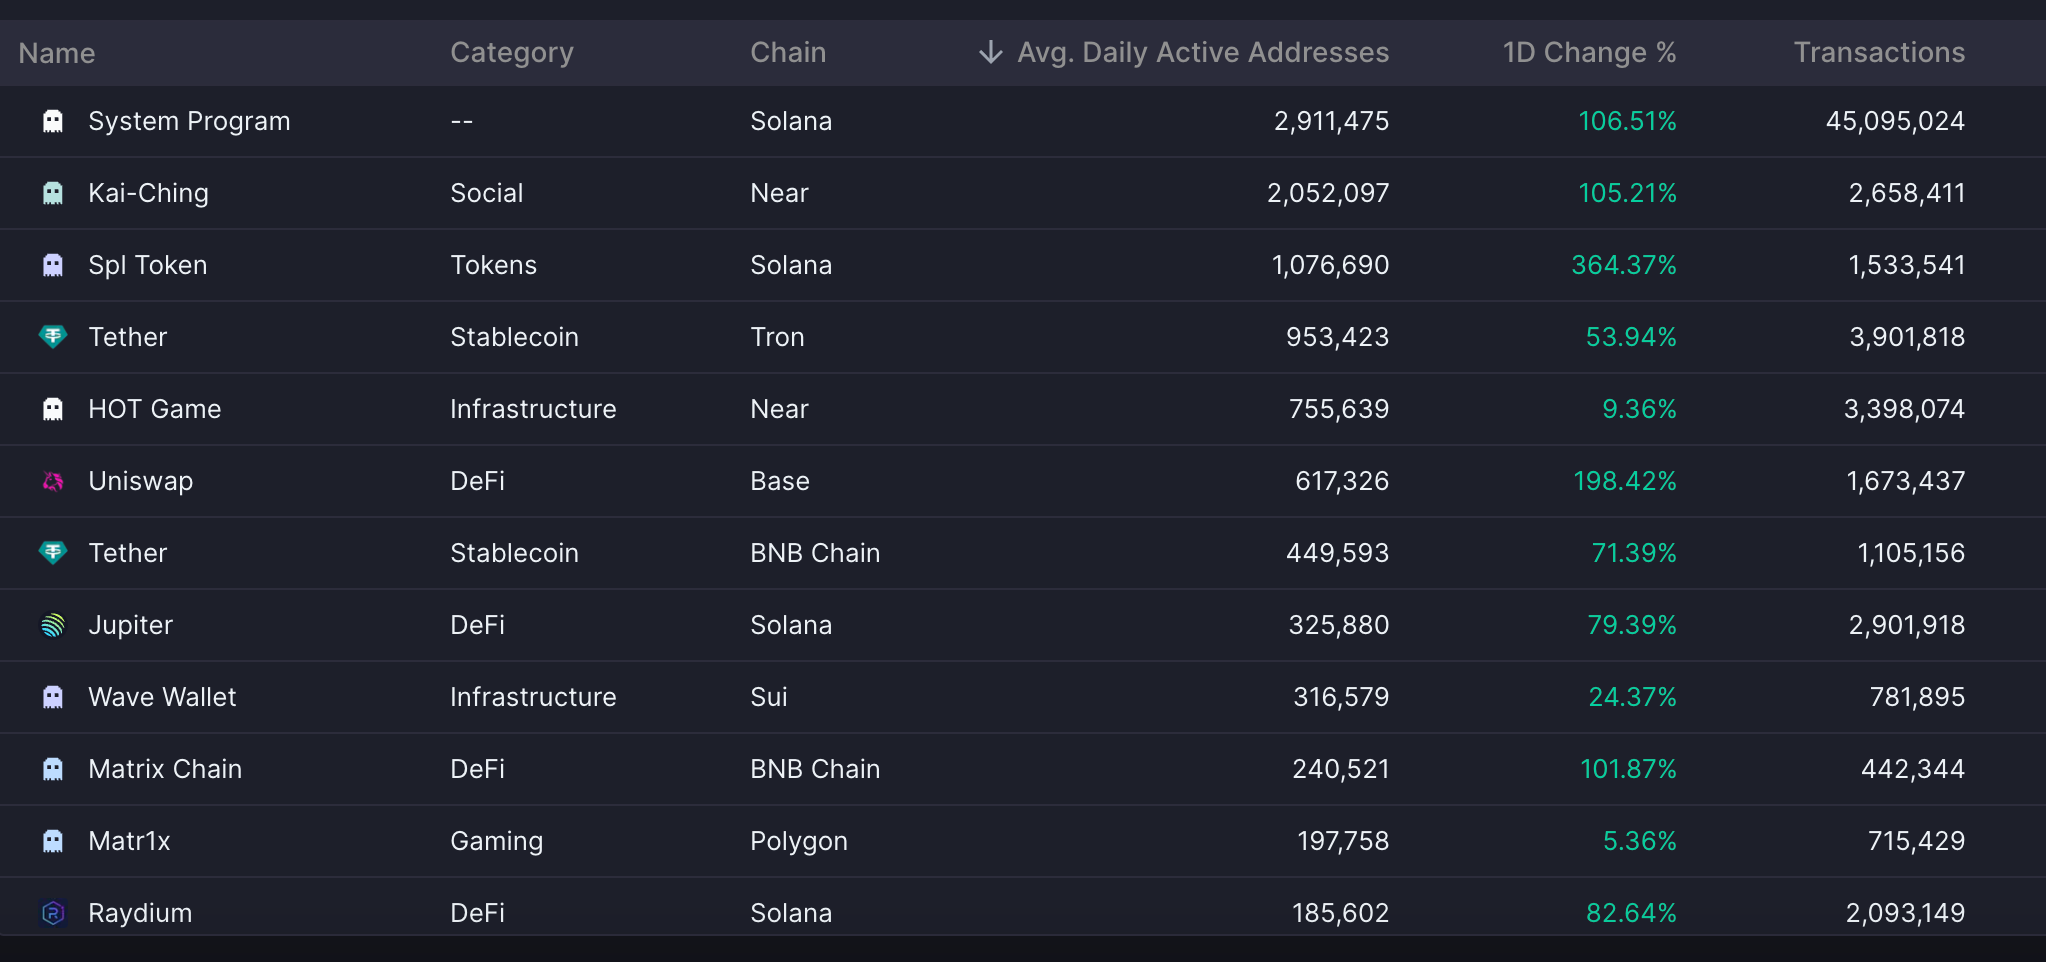The image size is (2046, 962).
Task: Click the Tron Tether logo icon
Action: (x=53, y=337)
